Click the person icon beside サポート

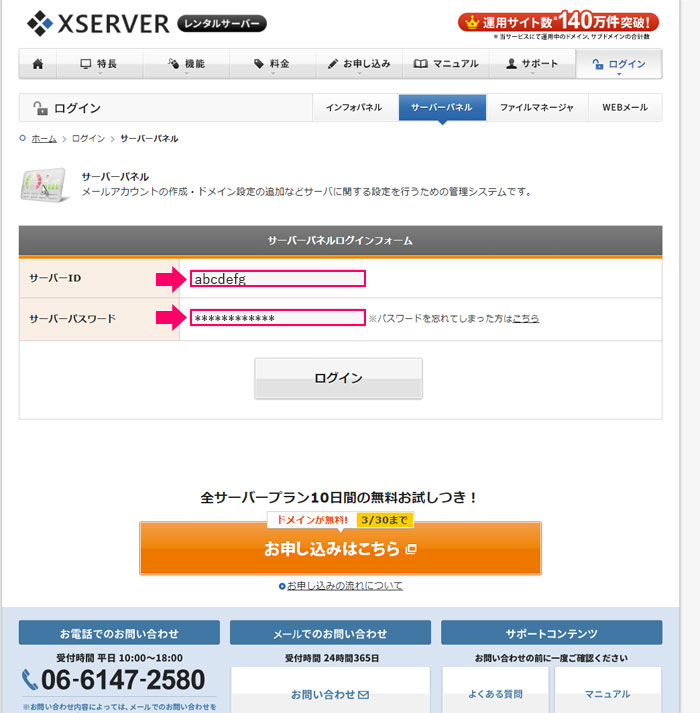pyautogui.click(x=511, y=64)
